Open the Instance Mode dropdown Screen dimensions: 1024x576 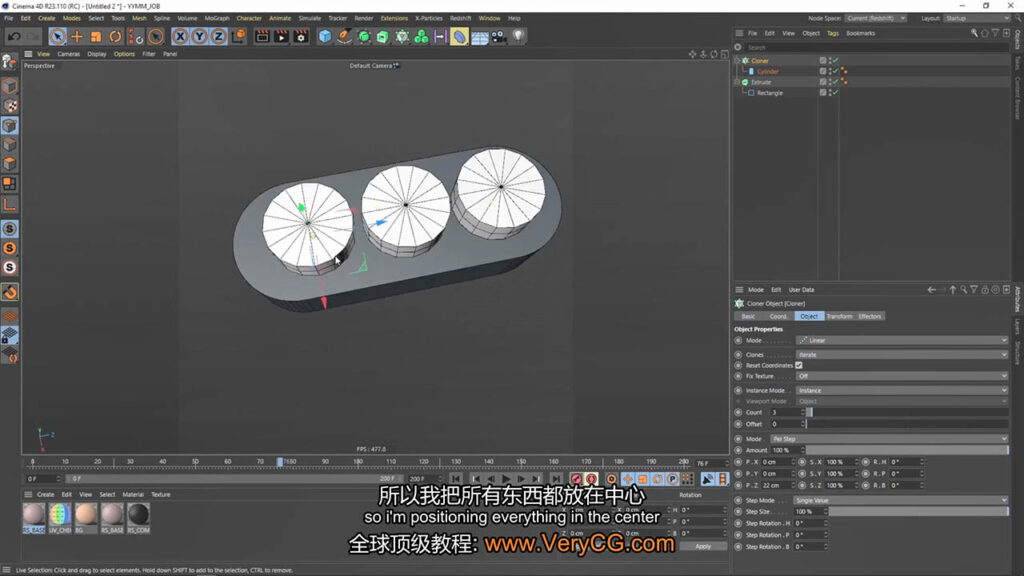click(902, 391)
